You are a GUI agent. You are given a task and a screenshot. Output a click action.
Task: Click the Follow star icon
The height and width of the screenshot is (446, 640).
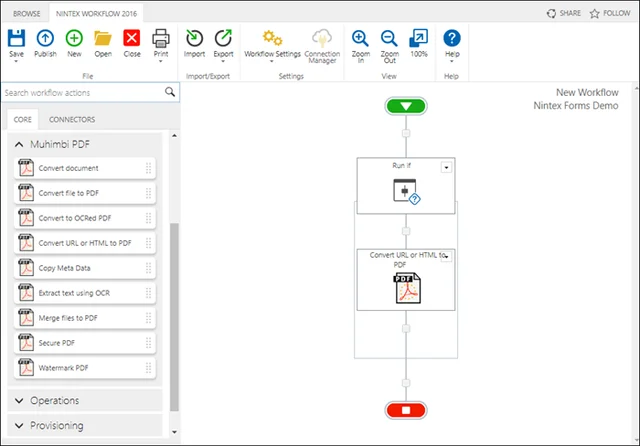pos(594,13)
